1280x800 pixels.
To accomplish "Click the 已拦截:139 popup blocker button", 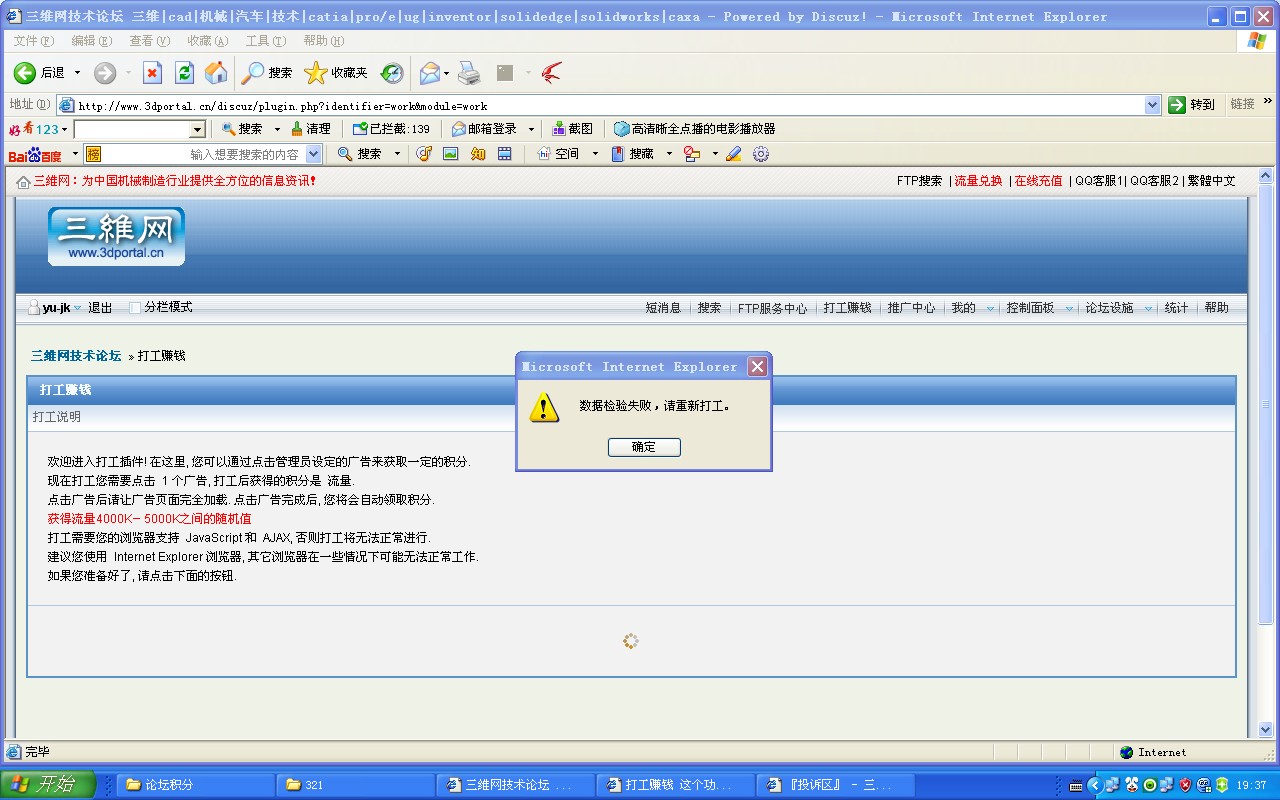I will click(x=391, y=129).
